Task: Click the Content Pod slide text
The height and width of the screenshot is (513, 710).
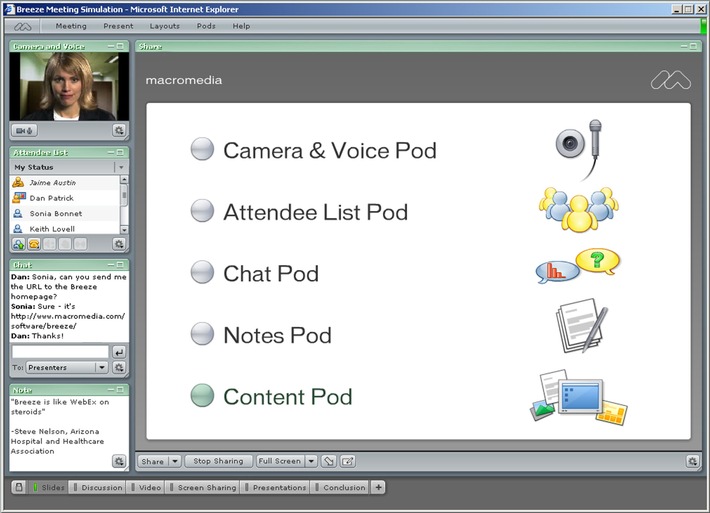Action: (288, 397)
